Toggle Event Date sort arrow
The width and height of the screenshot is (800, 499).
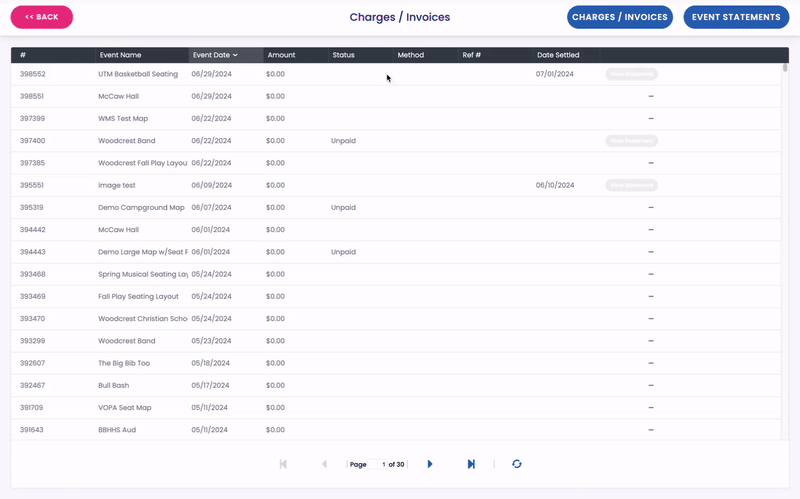pyautogui.click(x=235, y=55)
